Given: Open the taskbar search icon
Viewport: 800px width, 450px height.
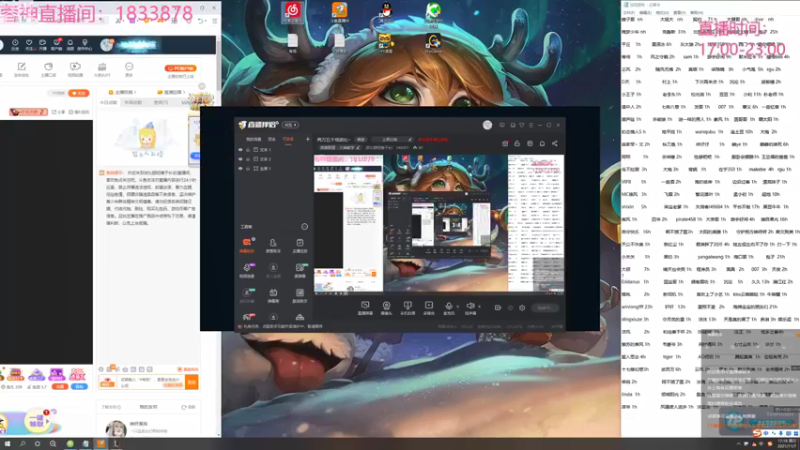Looking at the screenshot, I should point(22,444).
